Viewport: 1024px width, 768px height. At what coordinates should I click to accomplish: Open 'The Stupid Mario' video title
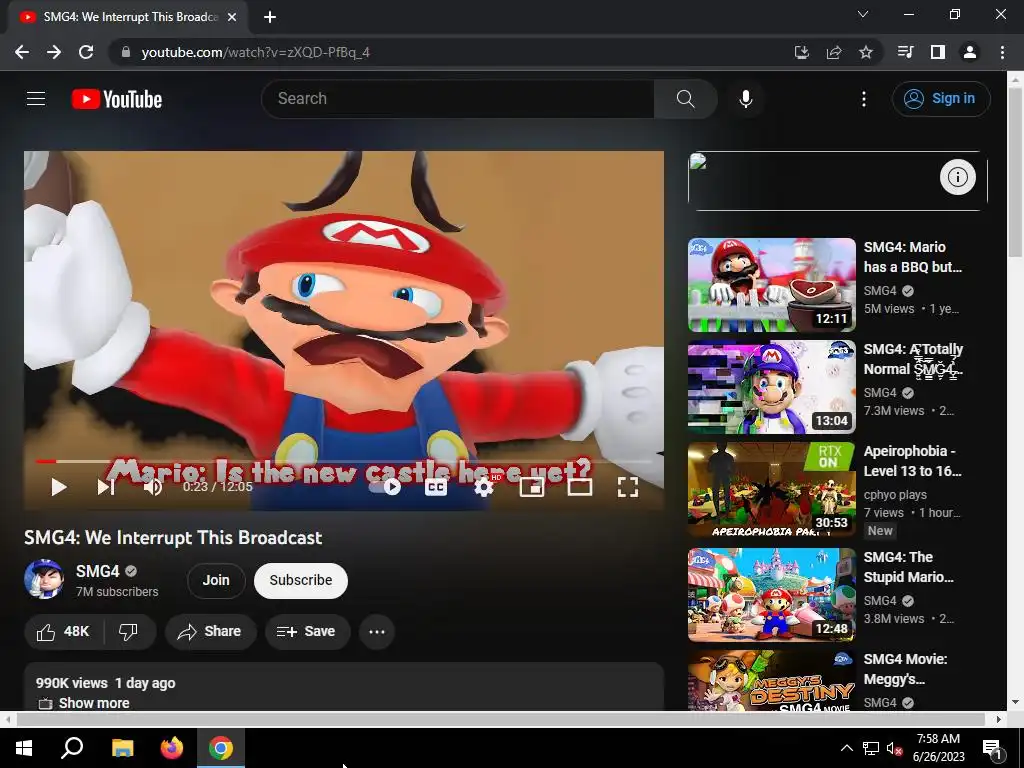[908, 567]
